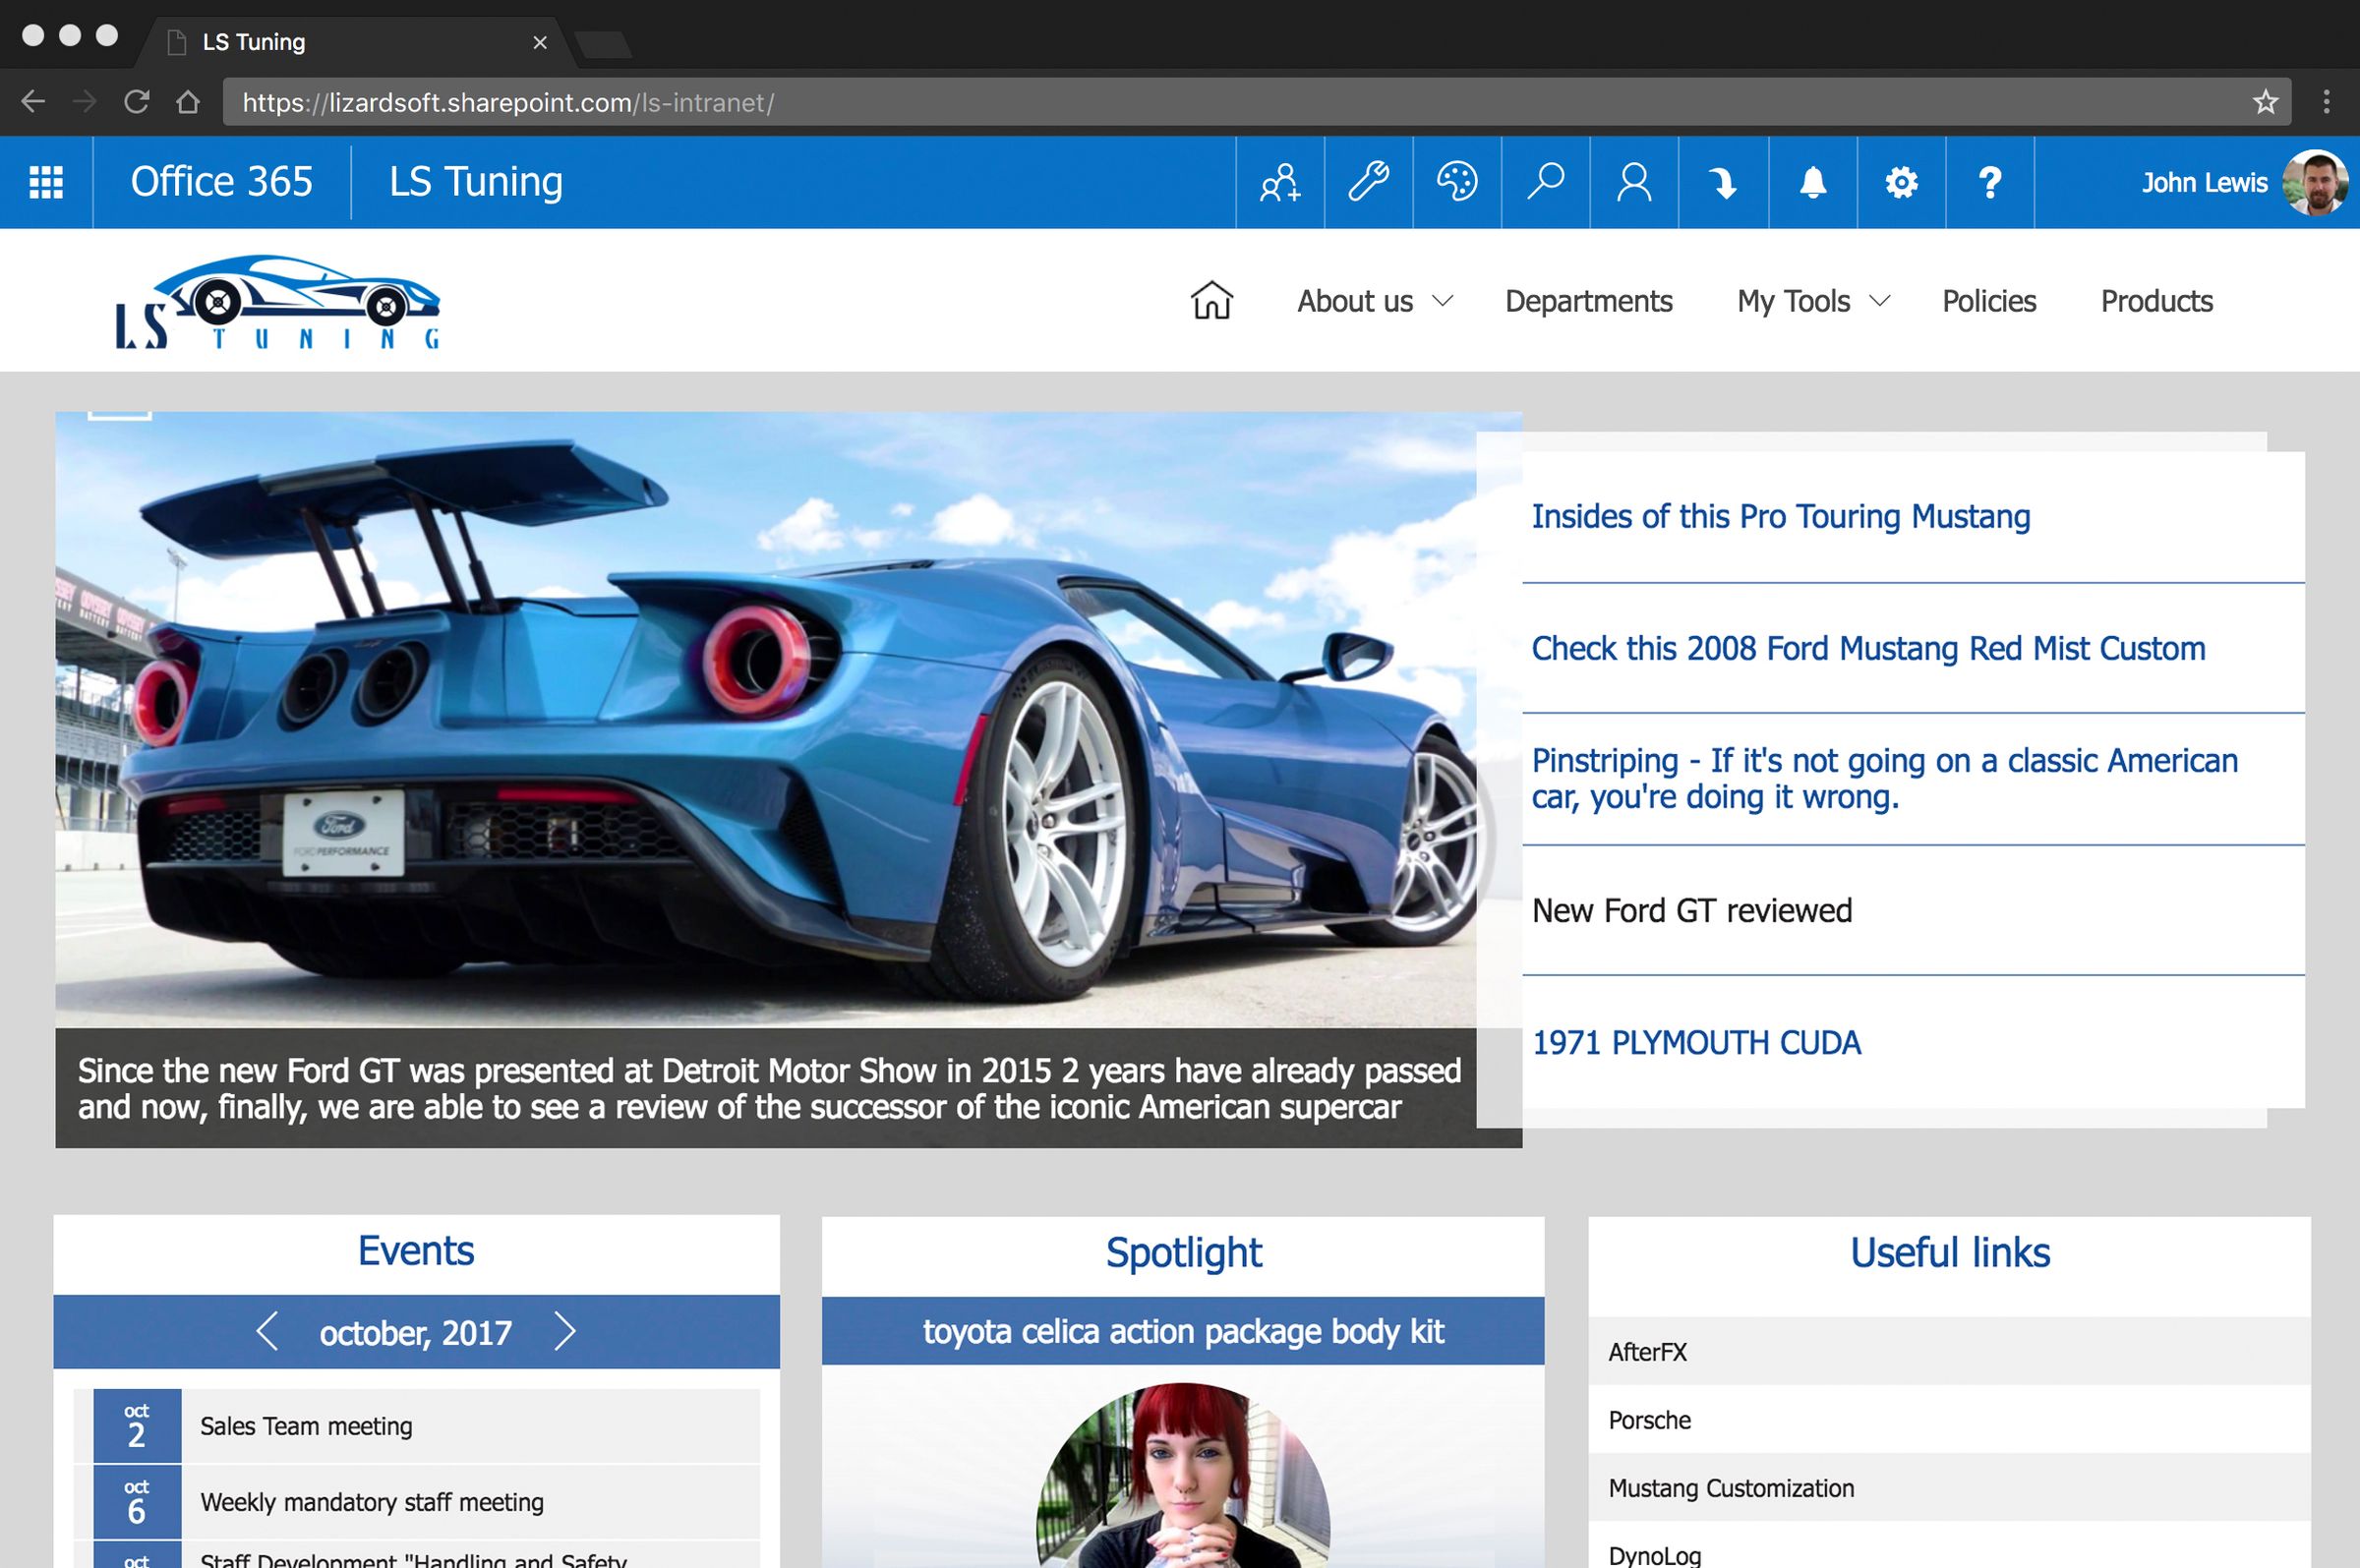Open the site settings wrench icon

click(1369, 182)
